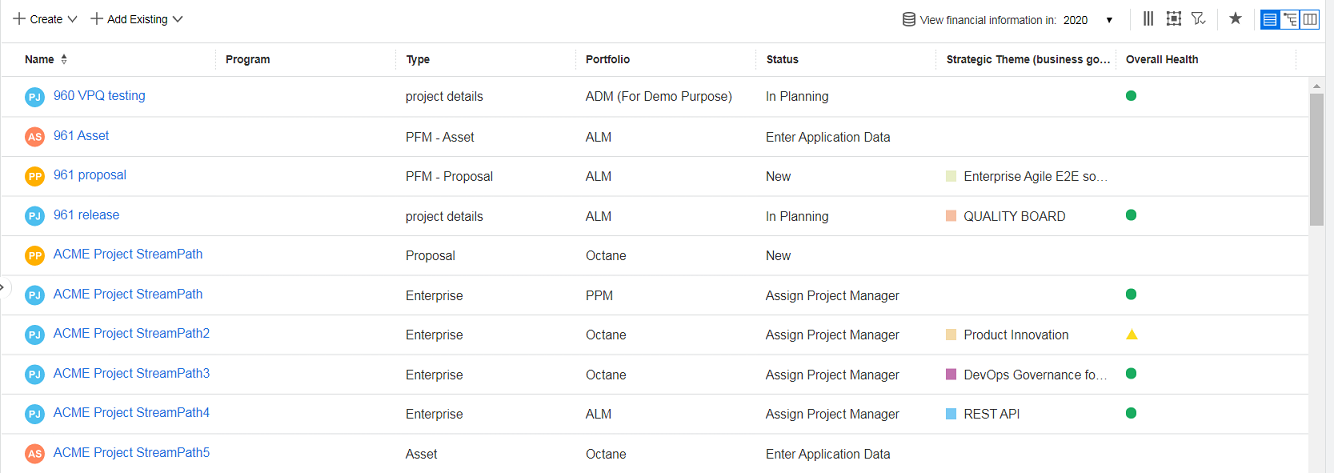Click the favorites star icon
The width and height of the screenshot is (1334, 473).
pos(1235,19)
